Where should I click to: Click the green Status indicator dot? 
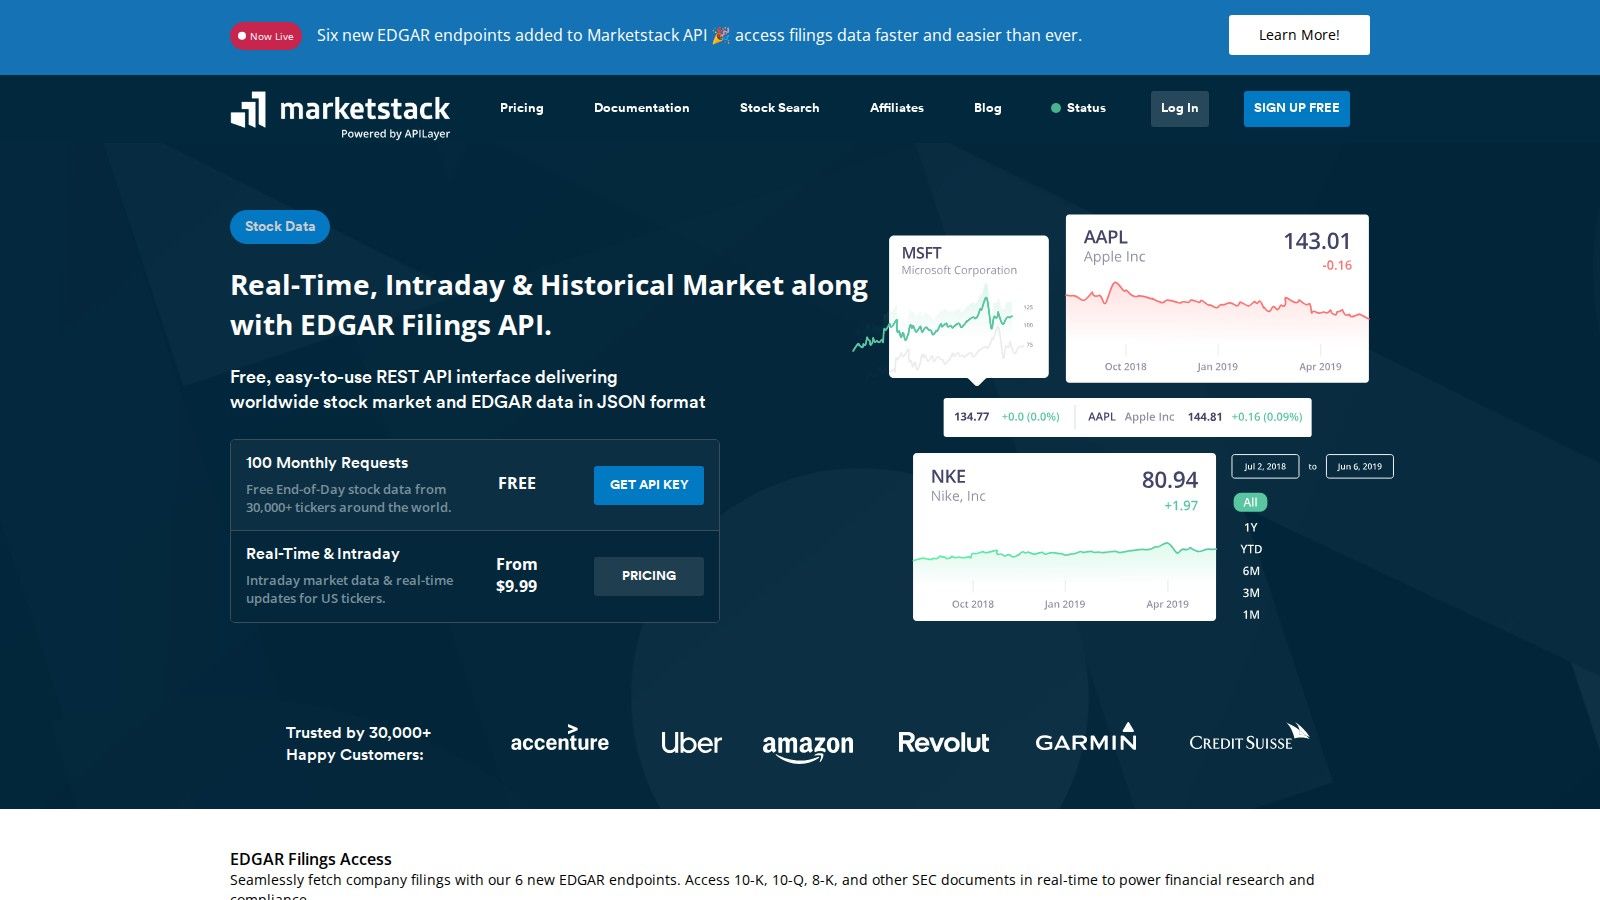click(x=1056, y=108)
